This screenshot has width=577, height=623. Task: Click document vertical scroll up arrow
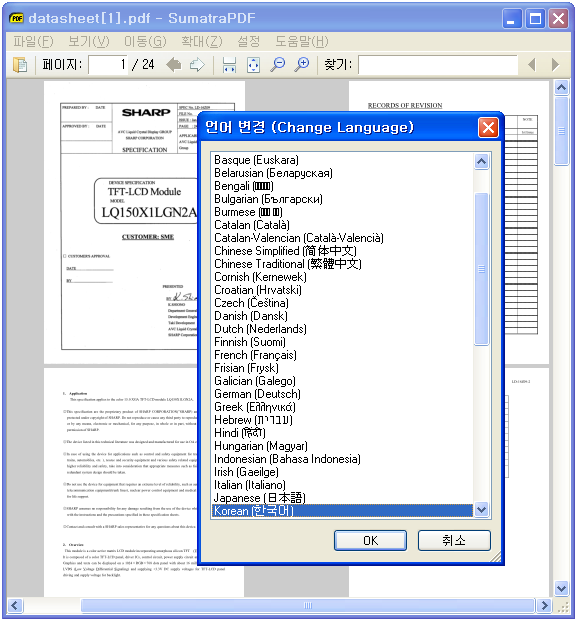562,87
